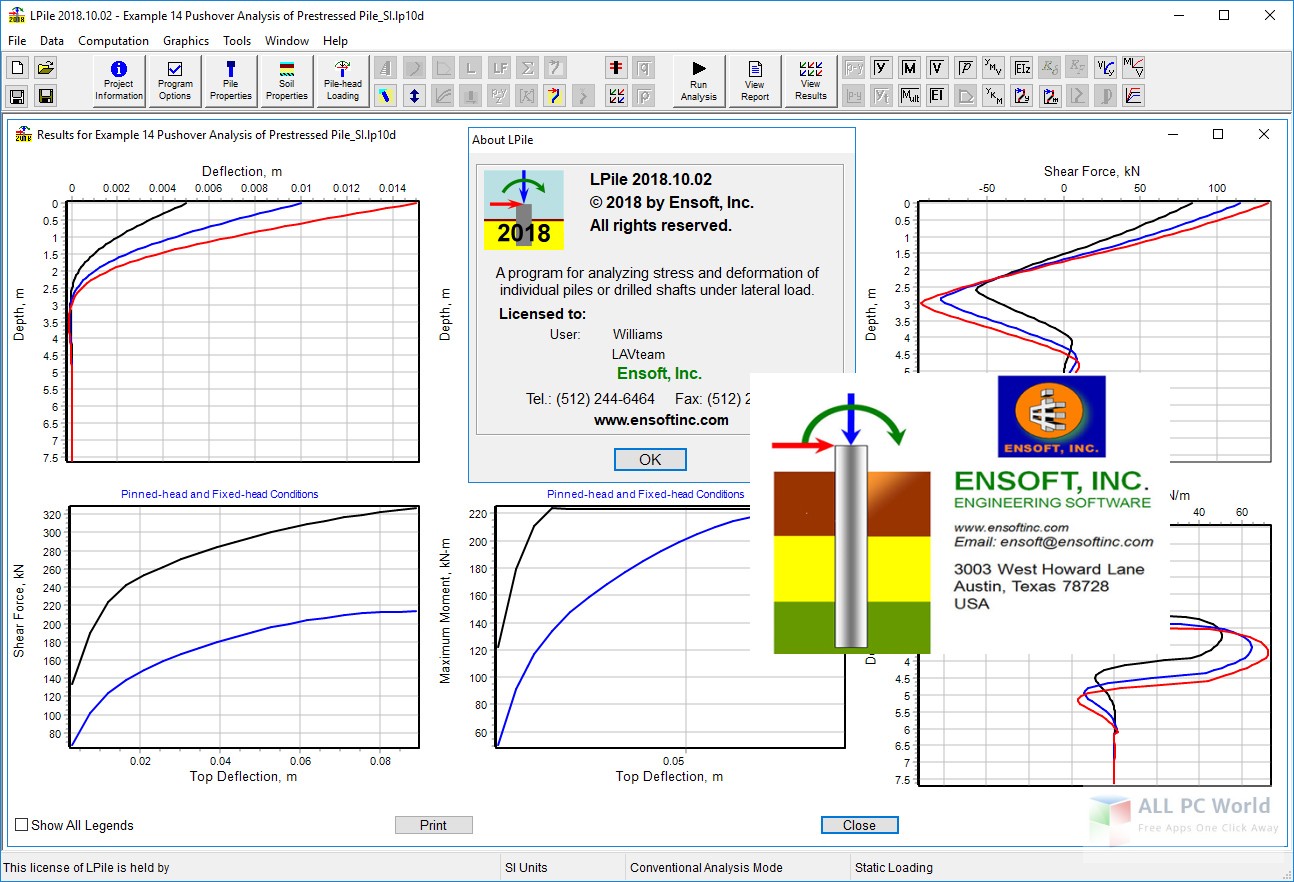Click the New file blank page icon
The image size is (1294, 882).
tap(17, 68)
